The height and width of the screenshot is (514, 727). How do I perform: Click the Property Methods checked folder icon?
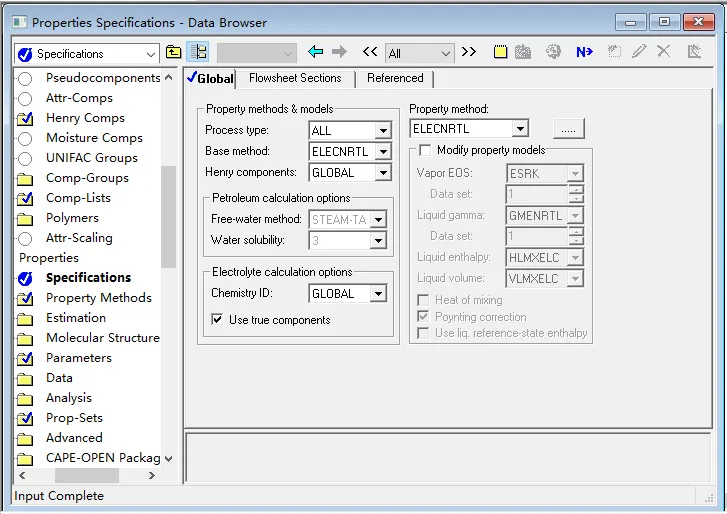[25, 298]
